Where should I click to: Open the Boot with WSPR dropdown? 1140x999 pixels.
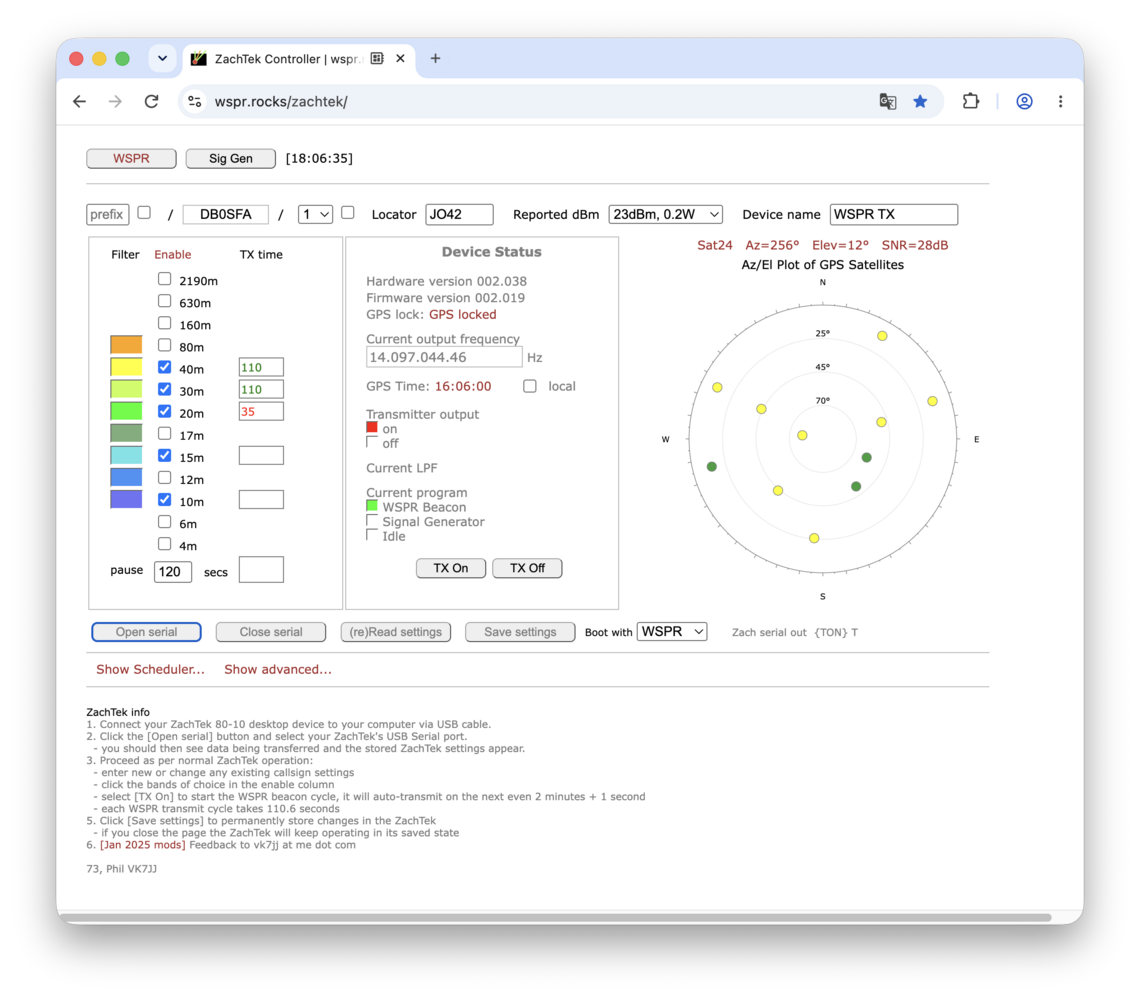672,632
